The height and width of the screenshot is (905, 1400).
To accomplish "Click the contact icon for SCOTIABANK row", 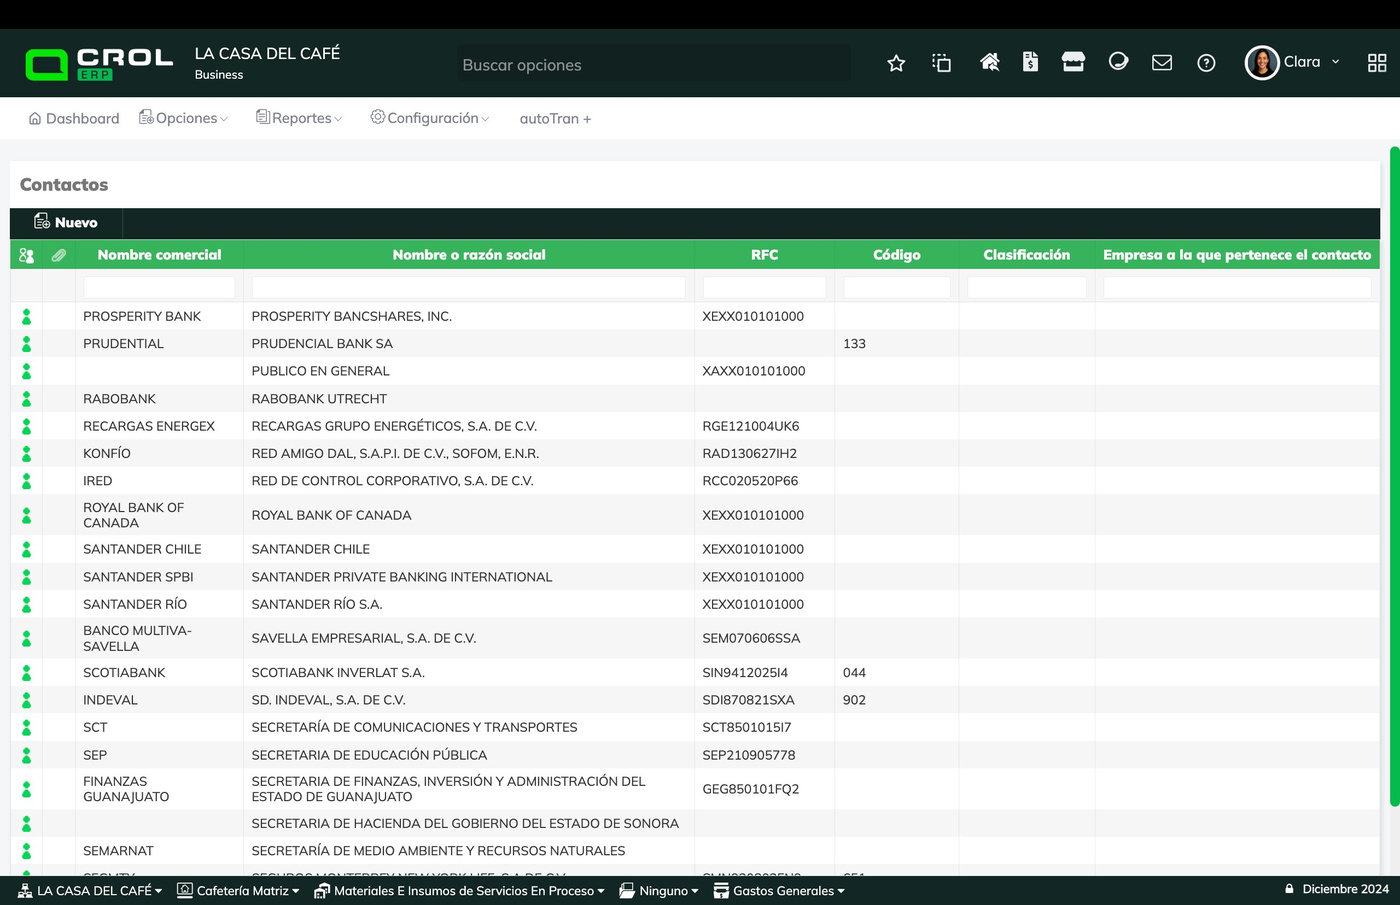I will pyautogui.click(x=26, y=673).
